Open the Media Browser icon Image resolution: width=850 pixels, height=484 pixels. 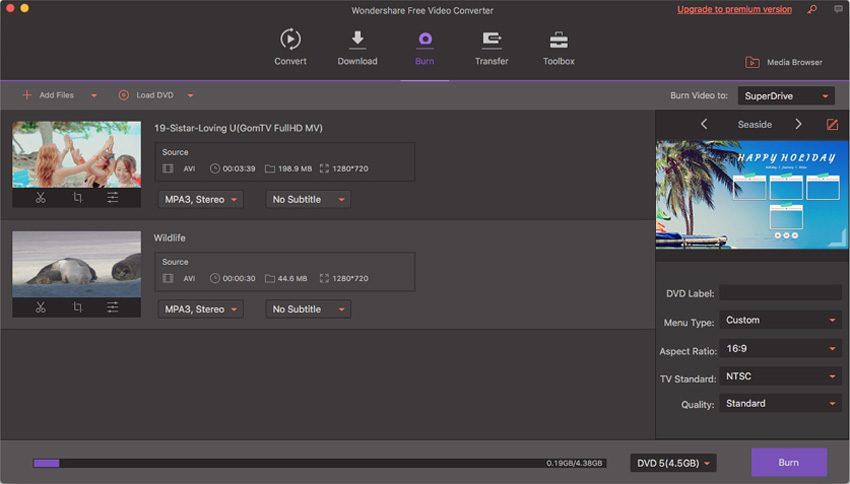(752, 62)
